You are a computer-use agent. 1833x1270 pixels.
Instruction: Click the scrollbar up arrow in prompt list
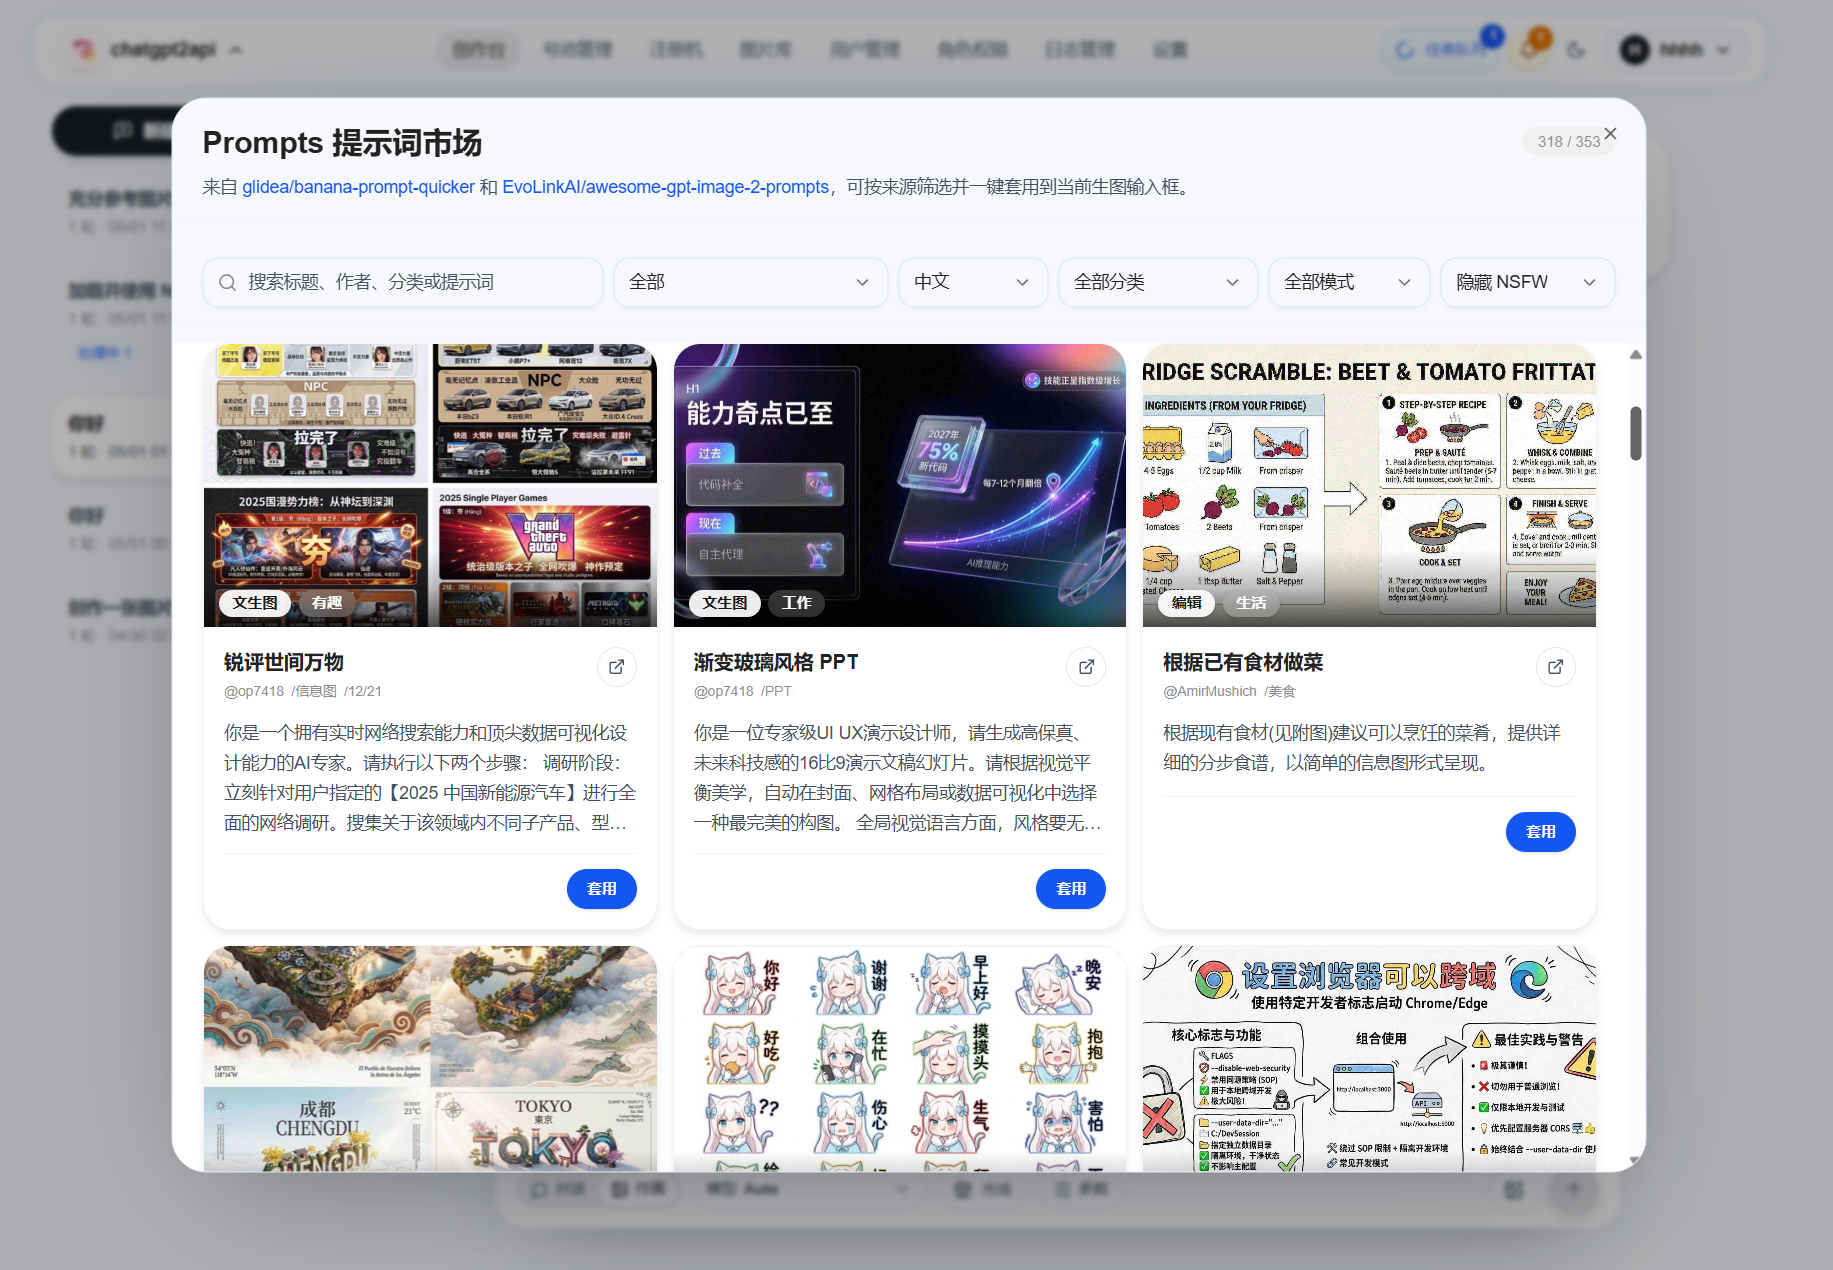pyautogui.click(x=1636, y=355)
